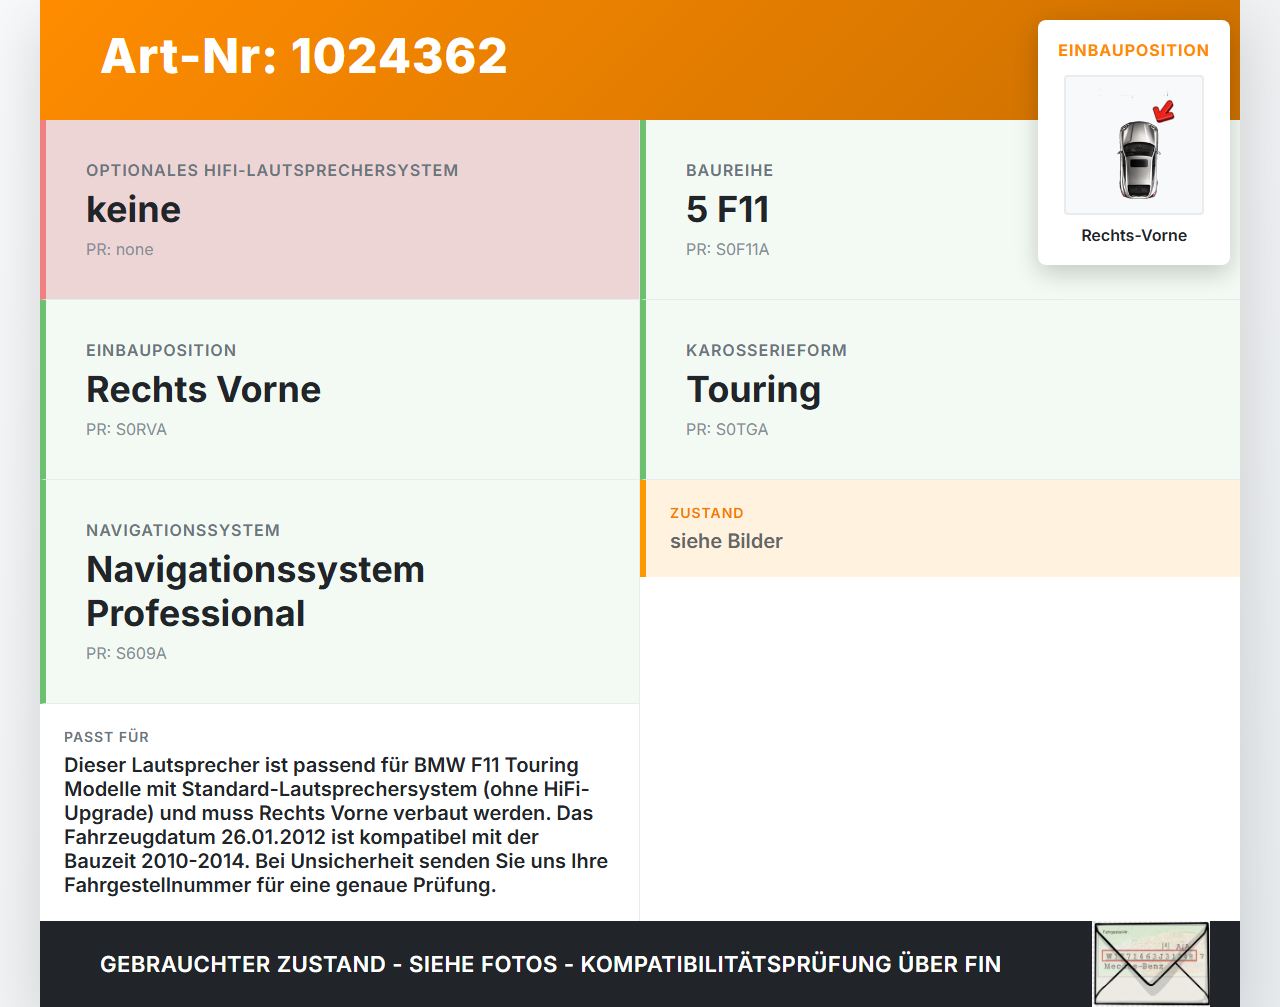Click the Rechts-Vorne caption under car image
Screen dimensions: 1280x1007
[x=1134, y=235]
